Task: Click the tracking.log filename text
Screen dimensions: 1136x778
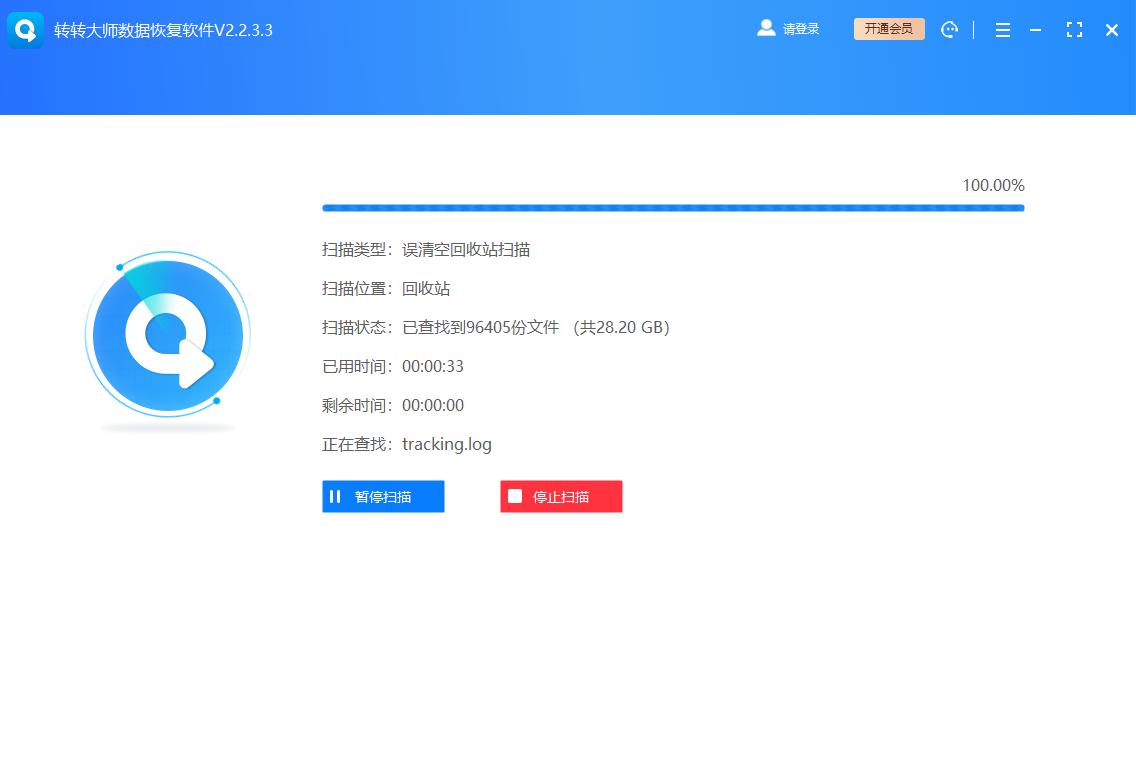Action: [x=446, y=444]
